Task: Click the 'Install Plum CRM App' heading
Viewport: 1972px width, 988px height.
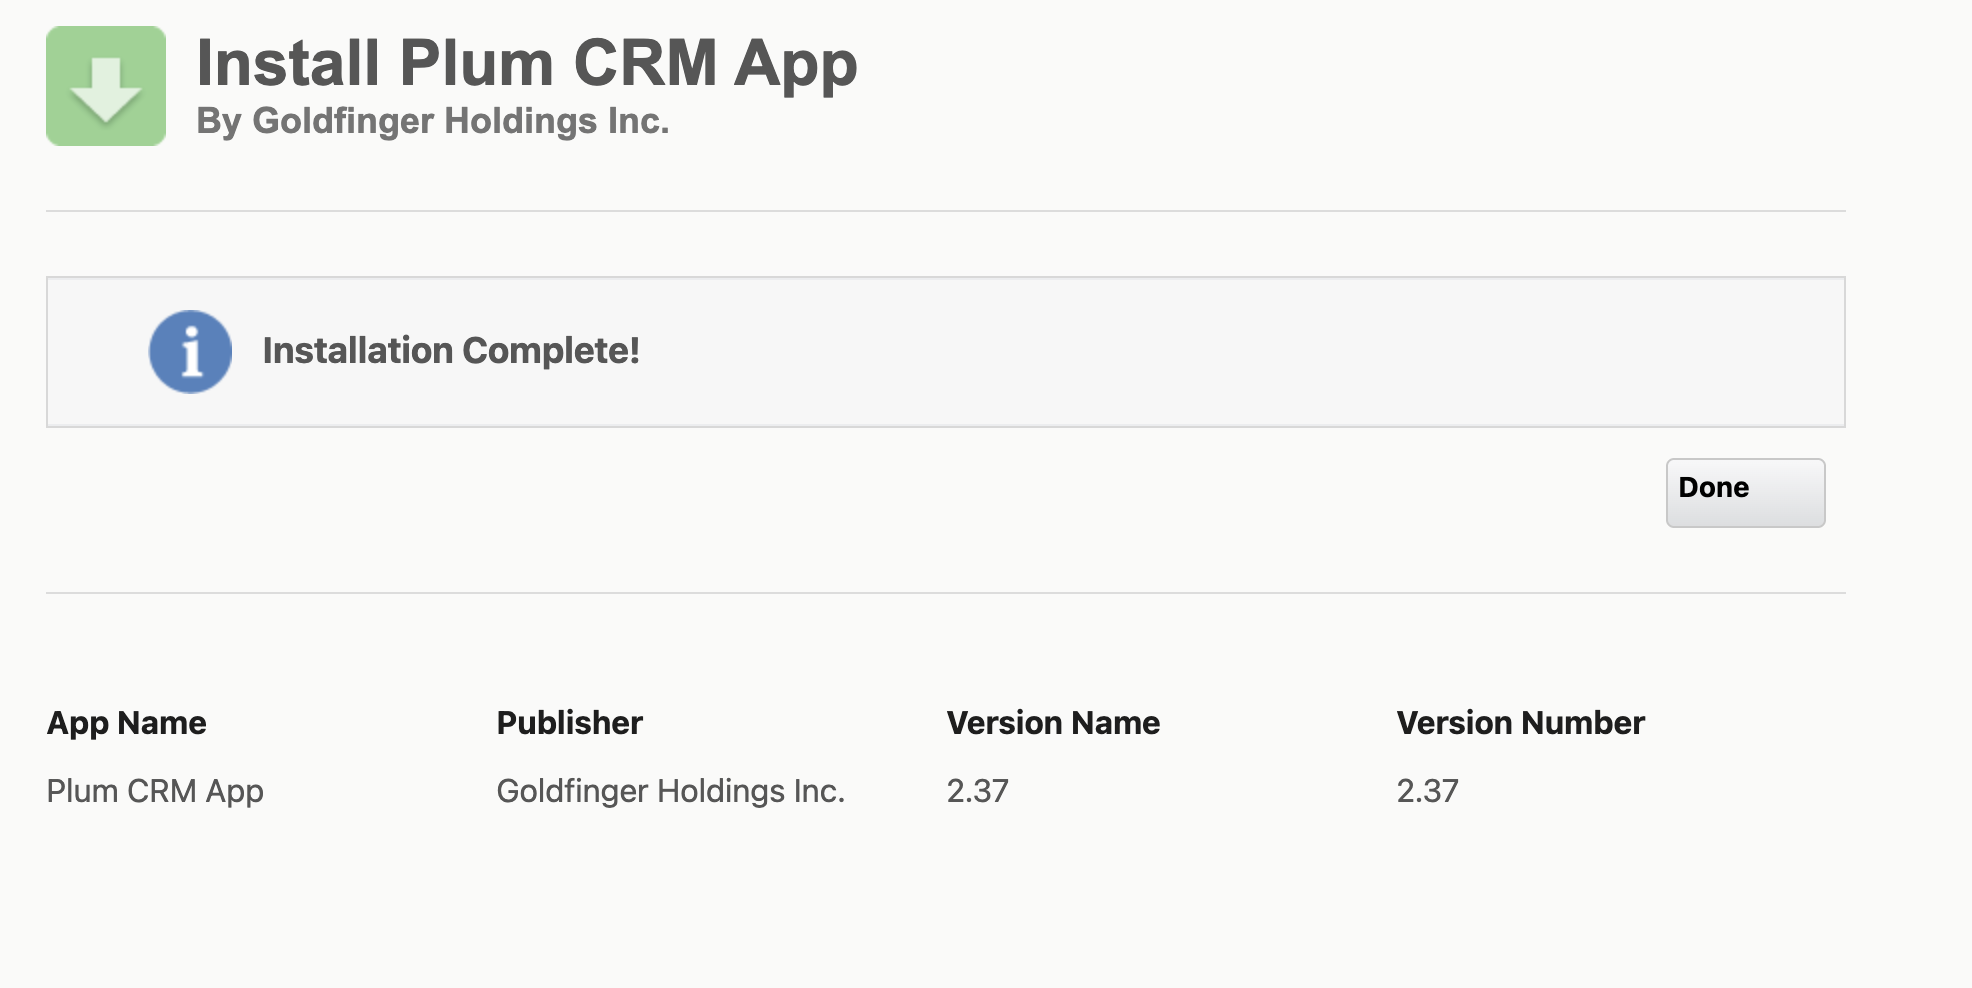Action: point(527,63)
